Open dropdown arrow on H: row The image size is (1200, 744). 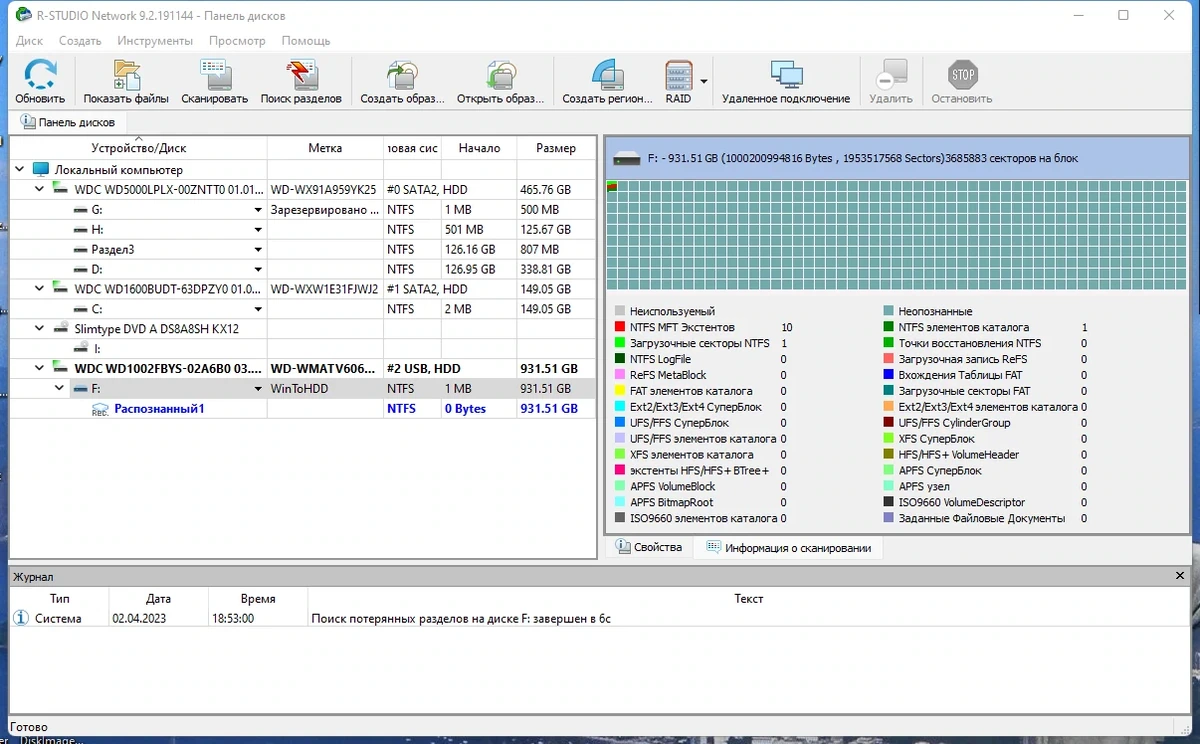point(258,230)
